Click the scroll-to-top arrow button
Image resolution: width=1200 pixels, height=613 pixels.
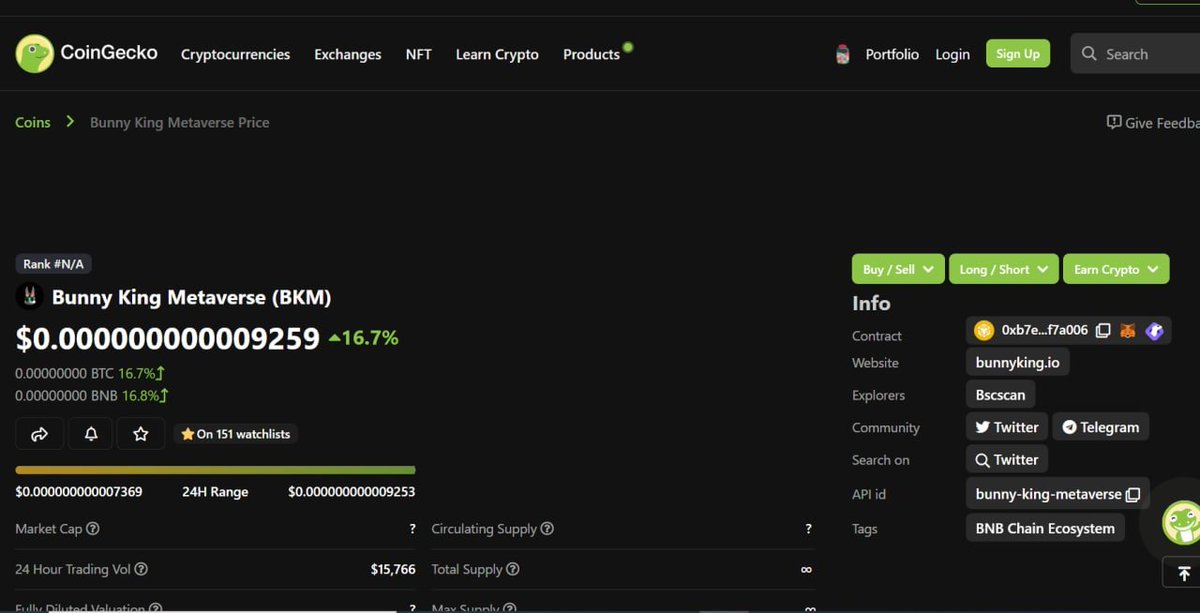1183,573
